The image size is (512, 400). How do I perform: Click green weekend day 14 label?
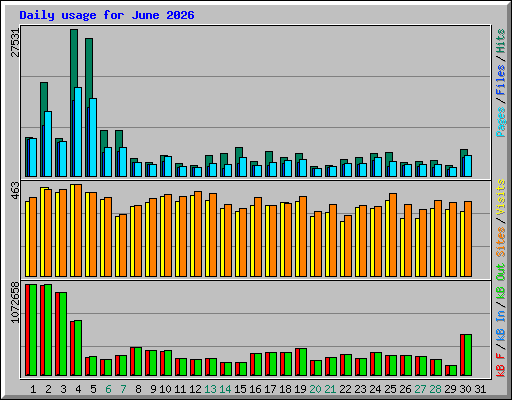click(225, 389)
